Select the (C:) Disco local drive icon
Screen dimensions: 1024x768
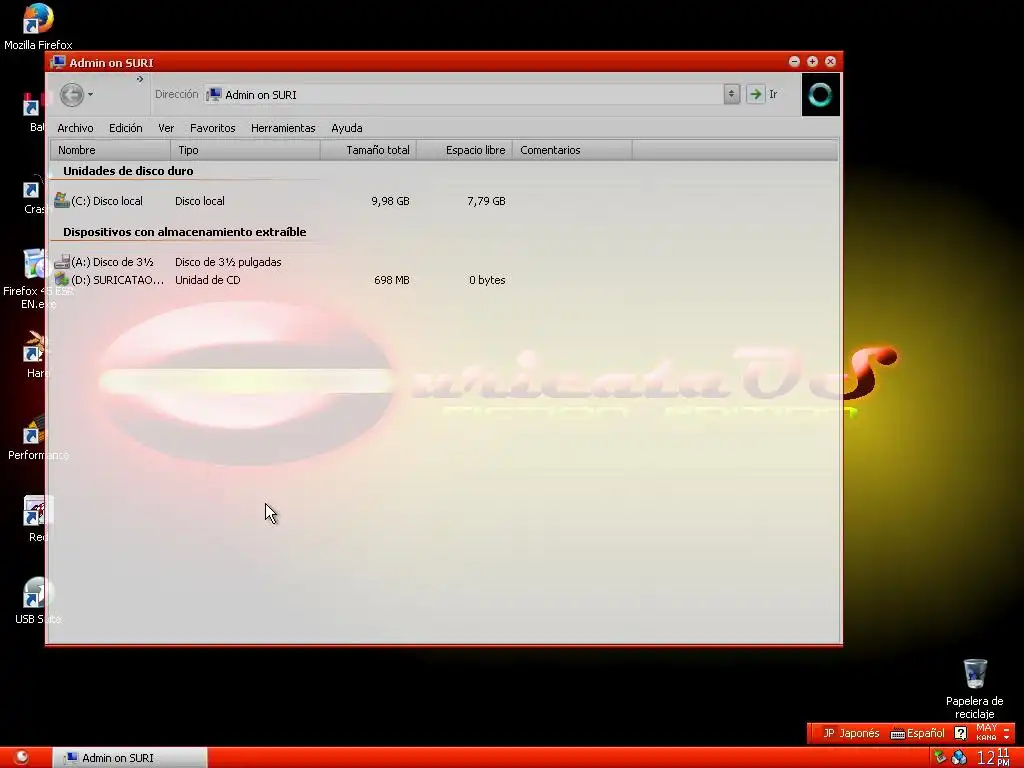point(61,200)
